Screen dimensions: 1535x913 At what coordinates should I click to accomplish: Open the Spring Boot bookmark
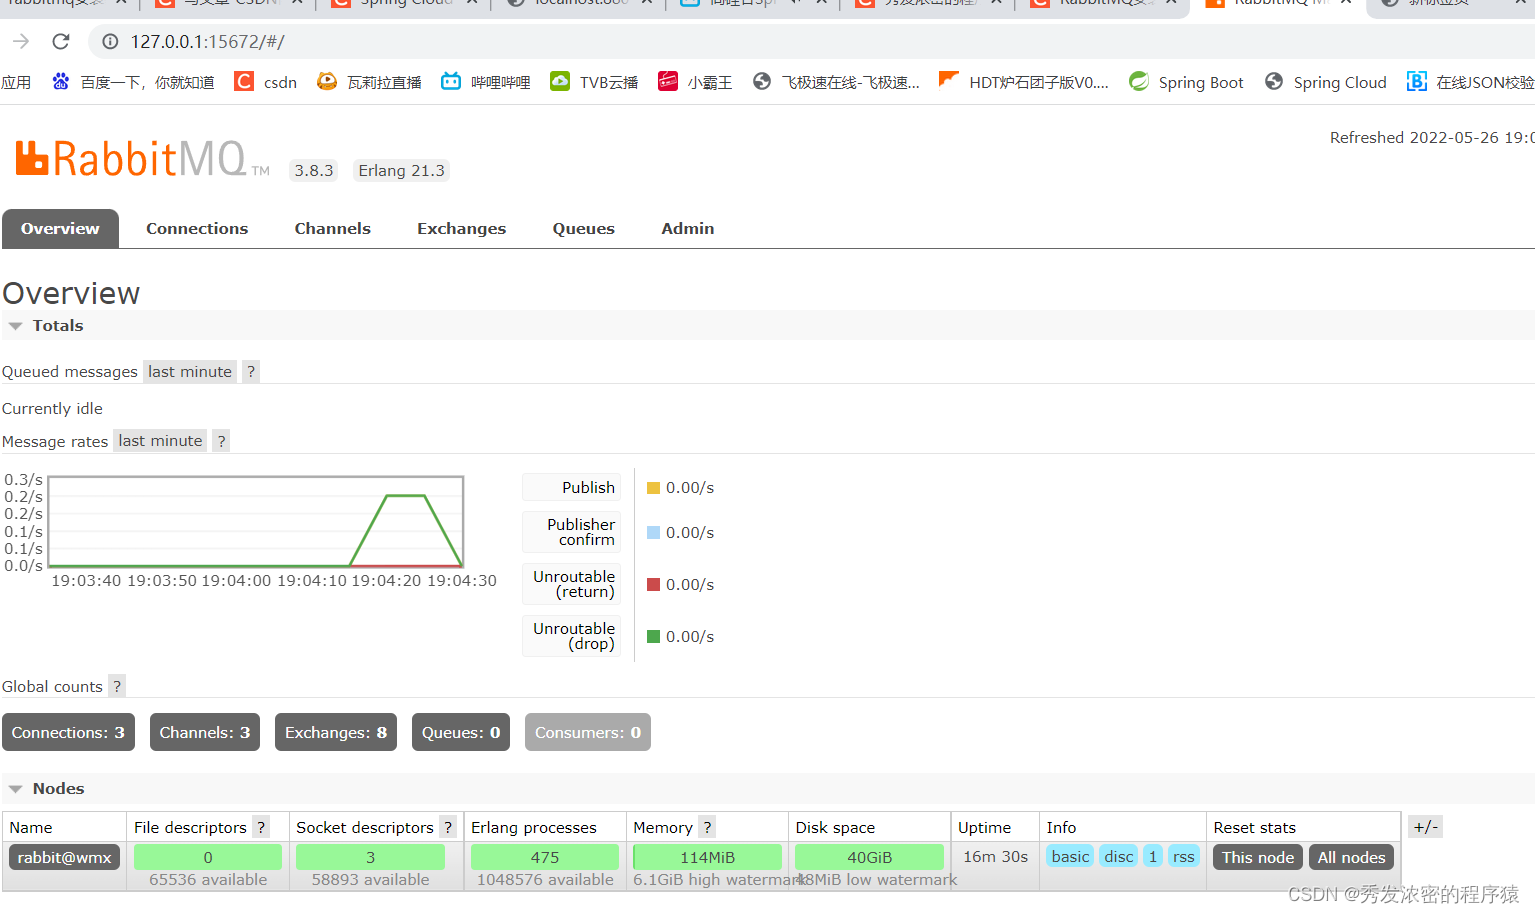1186,82
